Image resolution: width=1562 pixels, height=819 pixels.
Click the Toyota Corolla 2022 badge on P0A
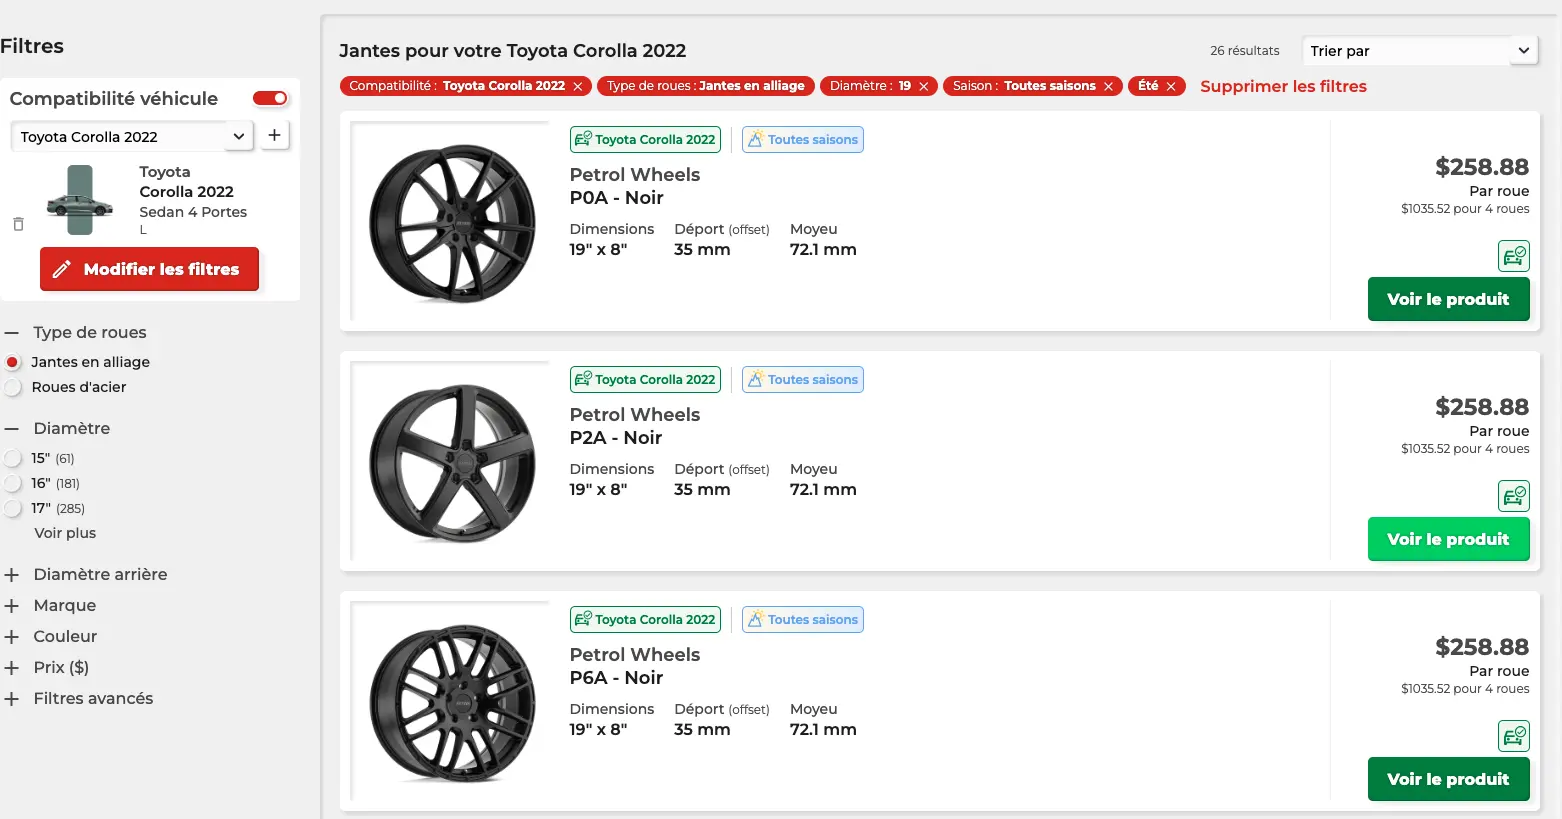coord(645,140)
